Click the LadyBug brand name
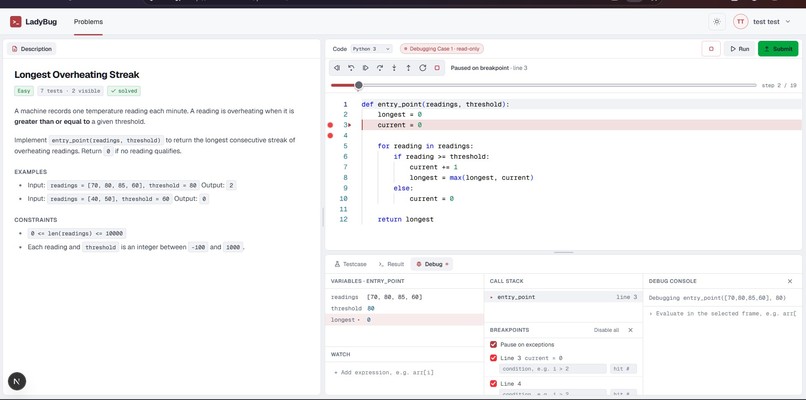This screenshot has width=806, height=400. tap(41, 22)
